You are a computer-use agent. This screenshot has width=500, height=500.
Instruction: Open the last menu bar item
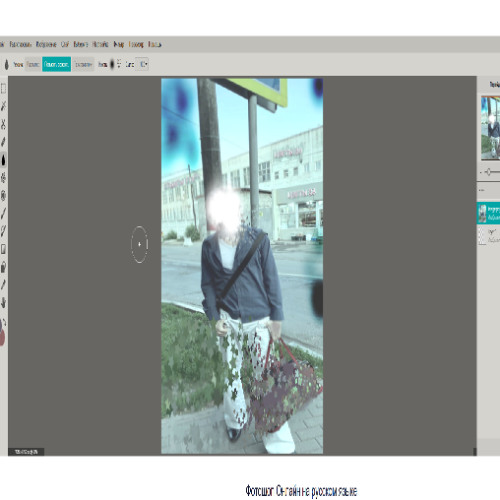click(155, 44)
